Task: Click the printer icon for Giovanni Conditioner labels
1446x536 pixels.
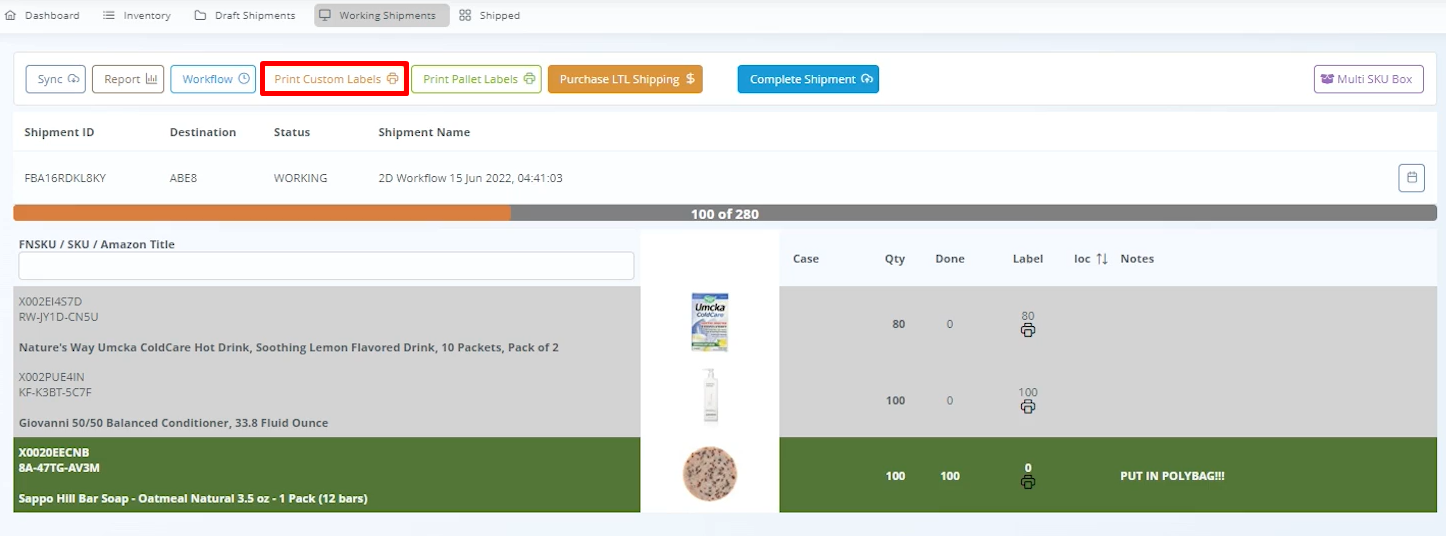Action: [1027, 407]
